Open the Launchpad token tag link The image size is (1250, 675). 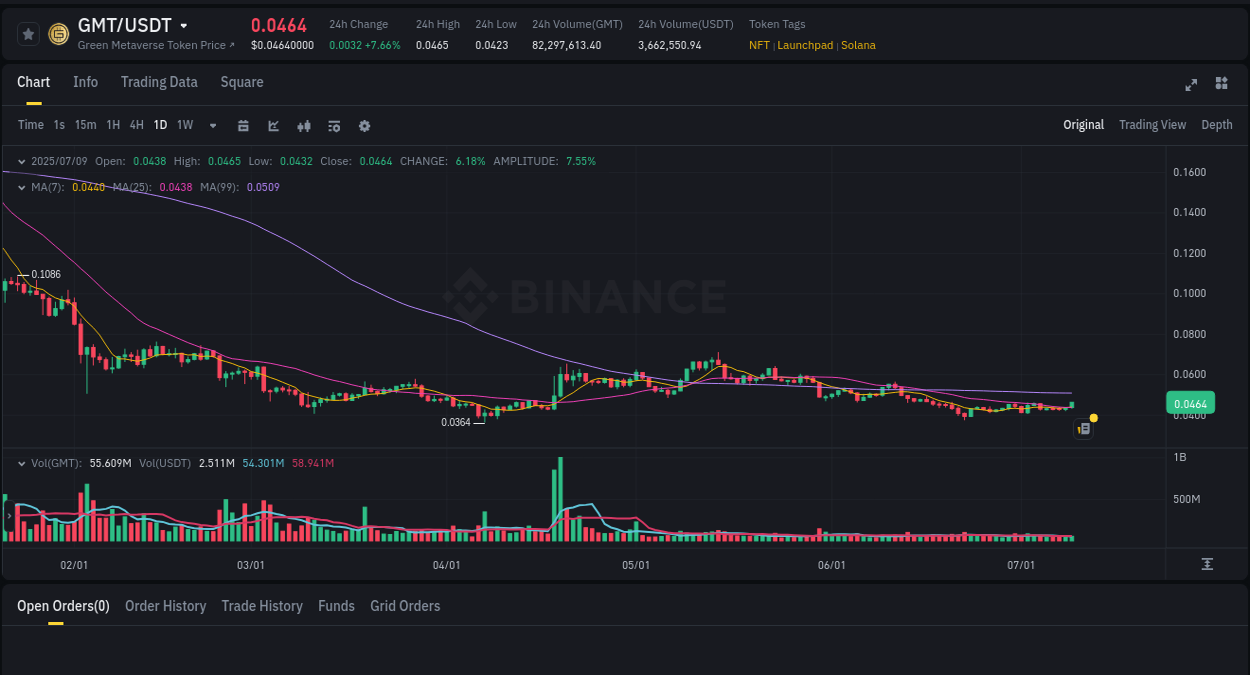tap(805, 45)
